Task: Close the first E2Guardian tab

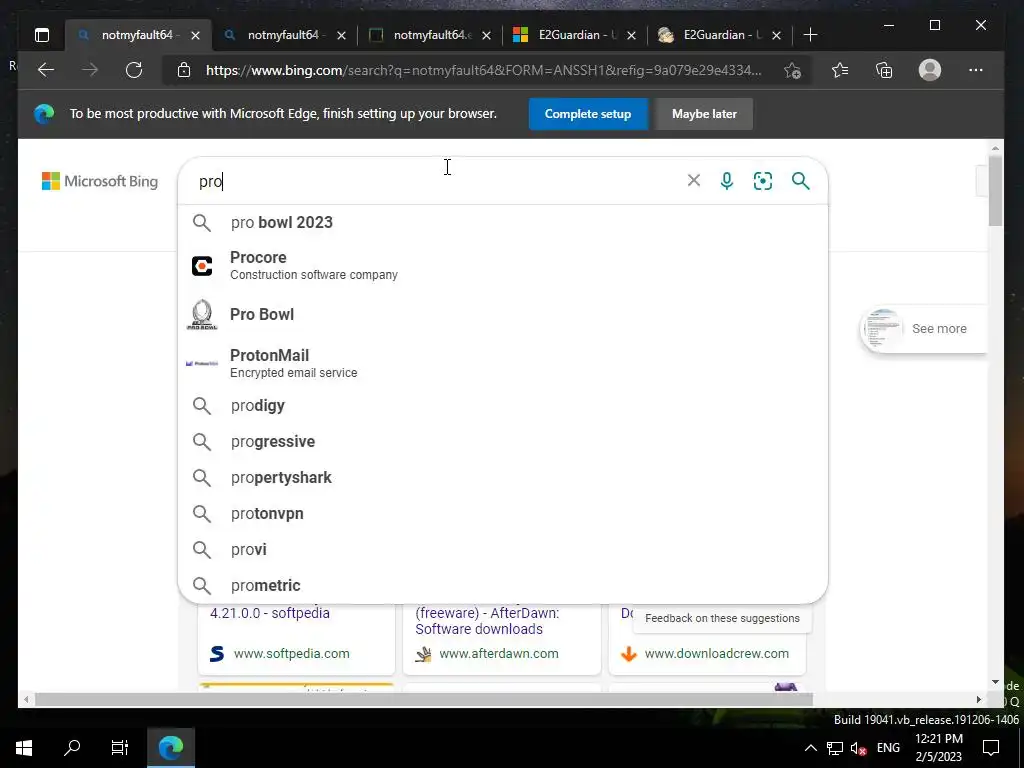Action: [631, 35]
